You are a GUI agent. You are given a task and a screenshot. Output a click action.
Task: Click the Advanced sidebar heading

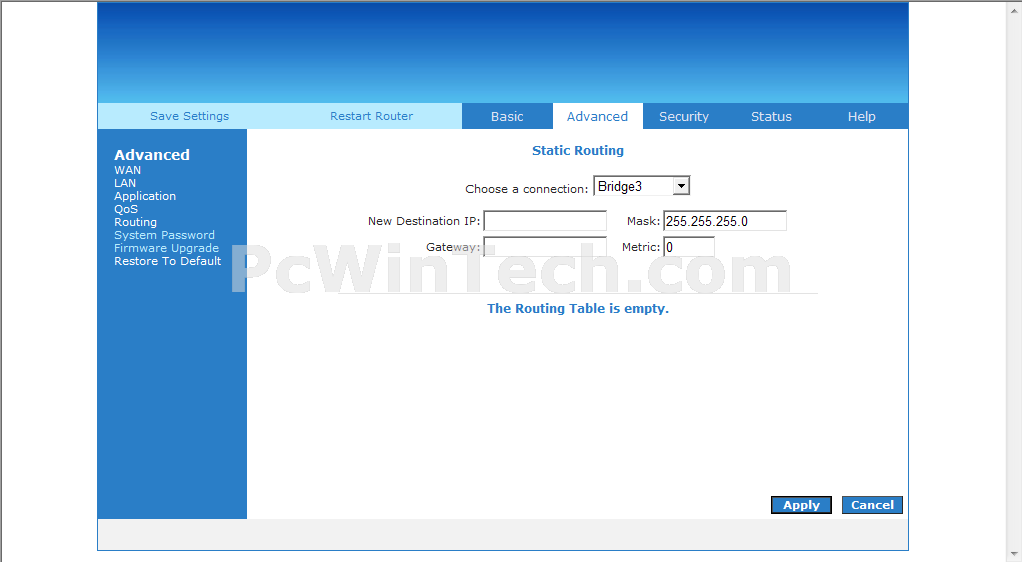(152, 155)
